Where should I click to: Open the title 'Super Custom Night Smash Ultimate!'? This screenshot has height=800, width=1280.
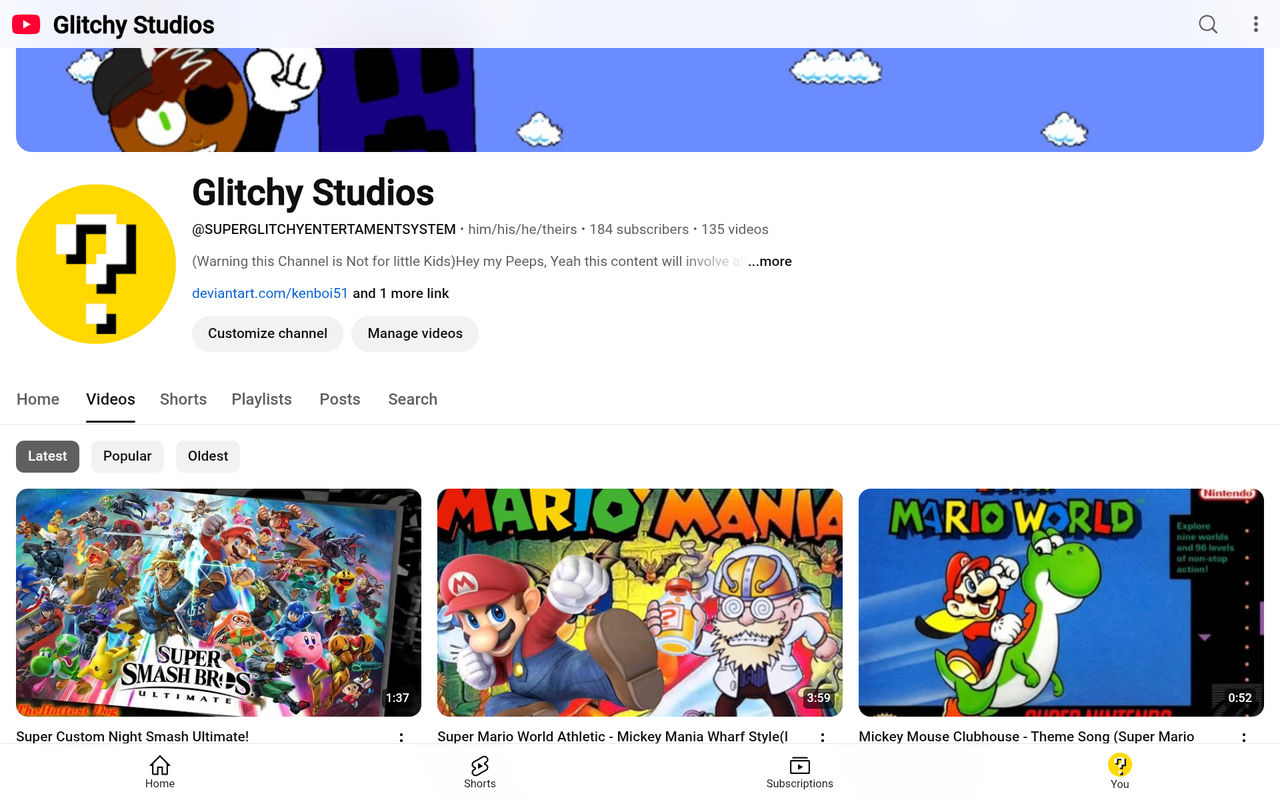[133, 737]
